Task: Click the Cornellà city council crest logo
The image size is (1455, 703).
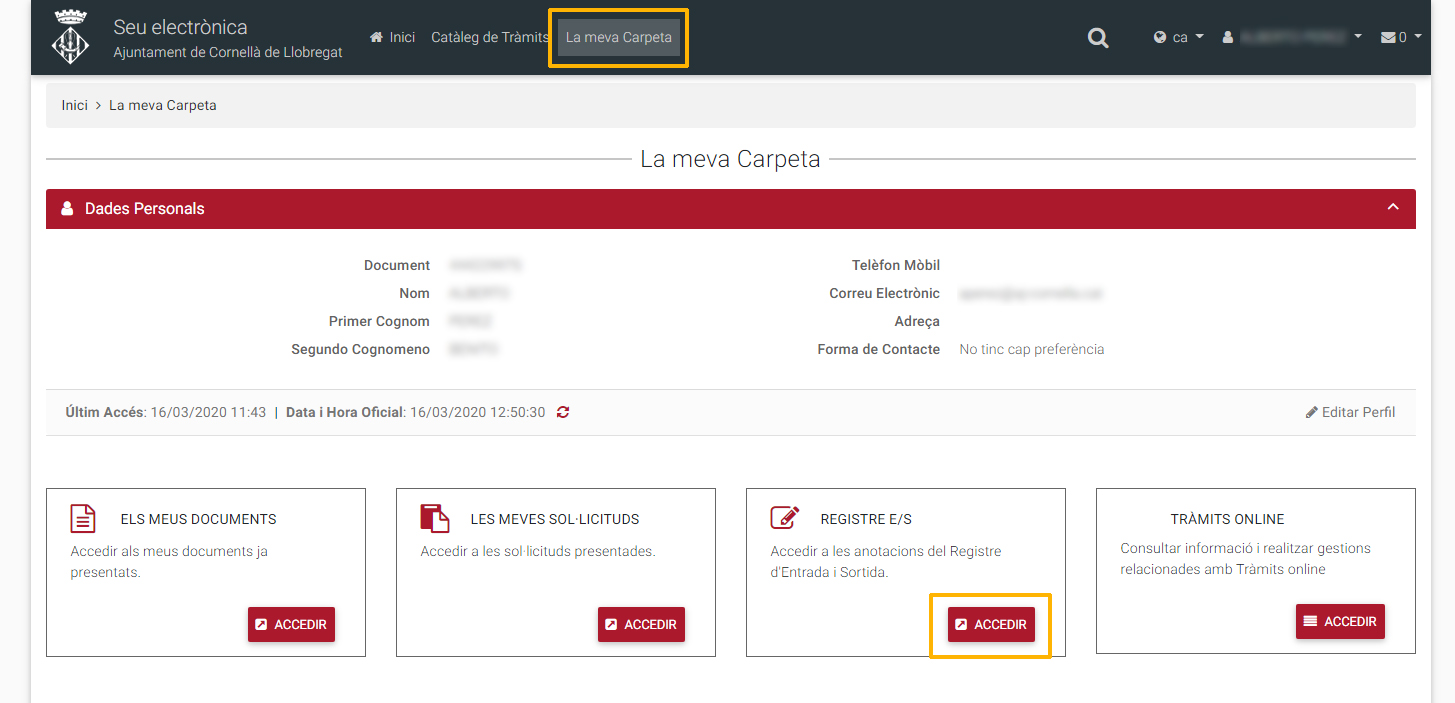Action: point(71,38)
